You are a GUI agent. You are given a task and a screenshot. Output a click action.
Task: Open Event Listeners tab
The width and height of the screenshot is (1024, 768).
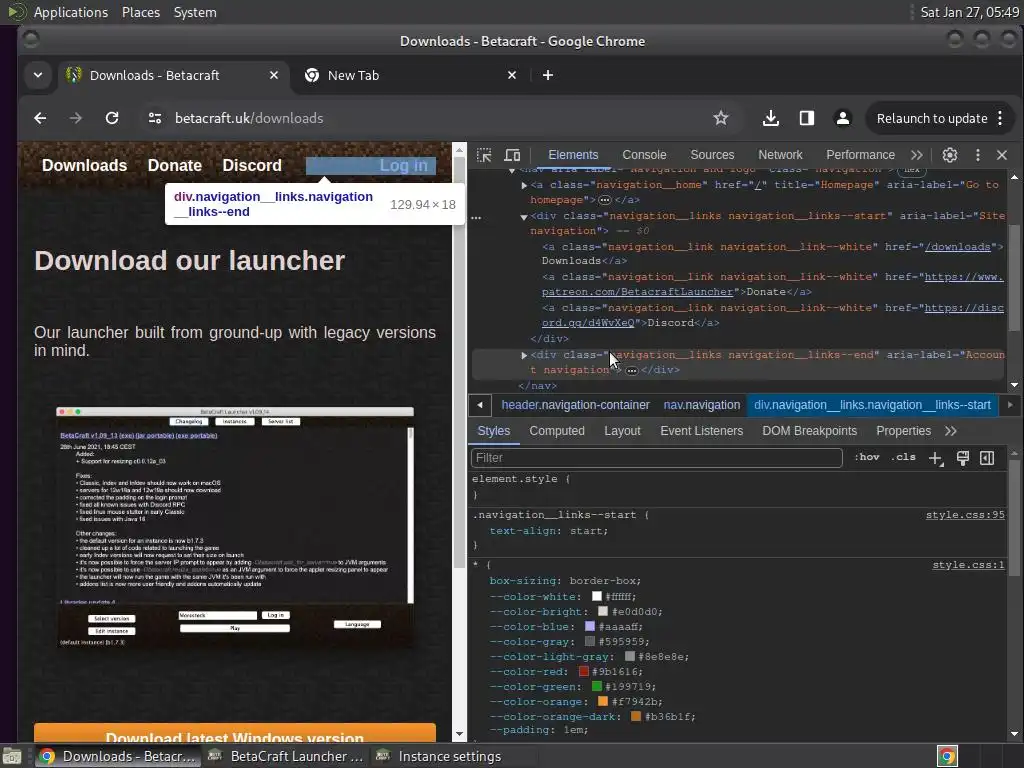click(701, 431)
